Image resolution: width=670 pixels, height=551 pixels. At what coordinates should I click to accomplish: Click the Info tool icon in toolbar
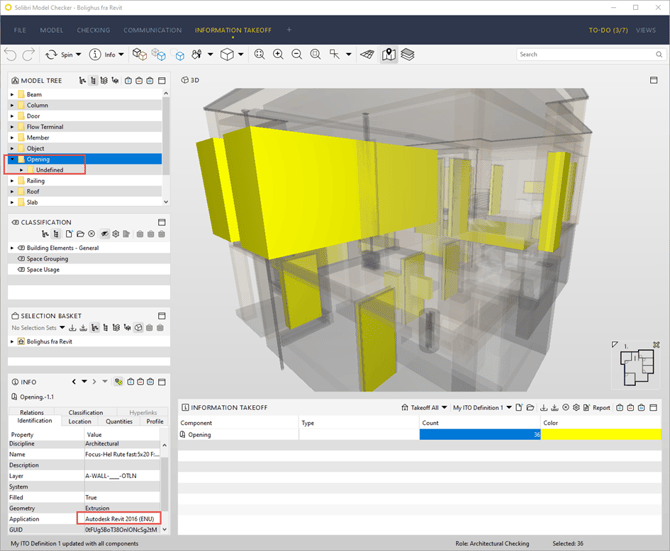[96, 54]
